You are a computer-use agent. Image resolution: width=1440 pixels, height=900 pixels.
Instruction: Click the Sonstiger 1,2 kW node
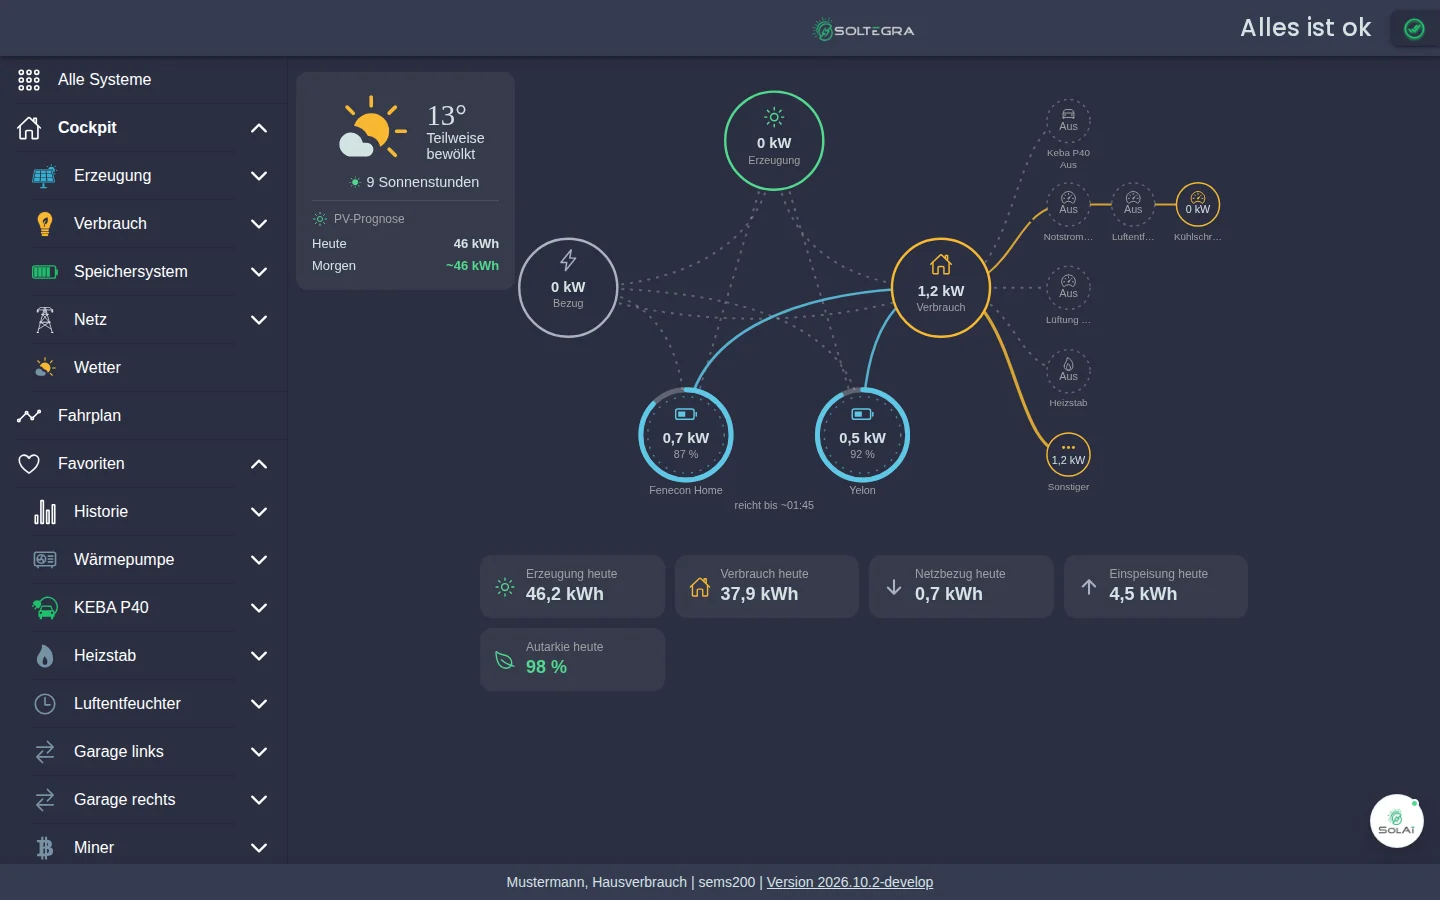[x=1068, y=455]
